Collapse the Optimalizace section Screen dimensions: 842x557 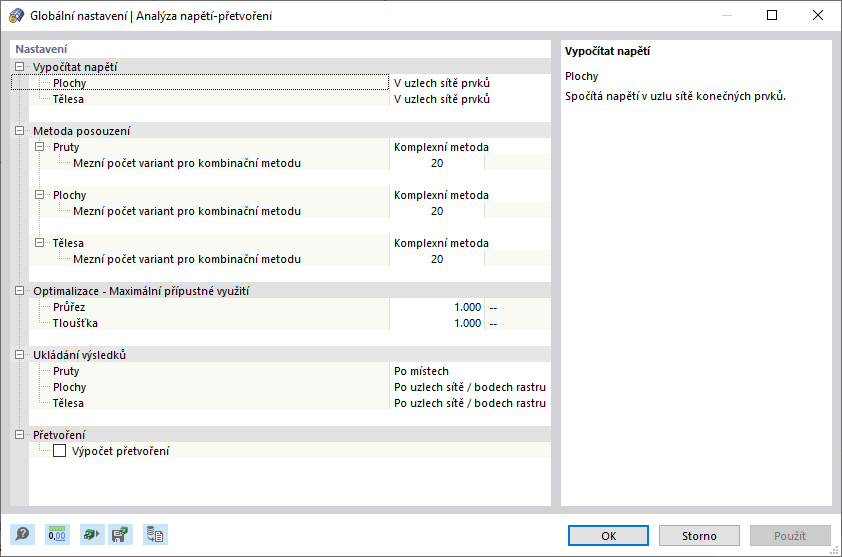coord(20,291)
